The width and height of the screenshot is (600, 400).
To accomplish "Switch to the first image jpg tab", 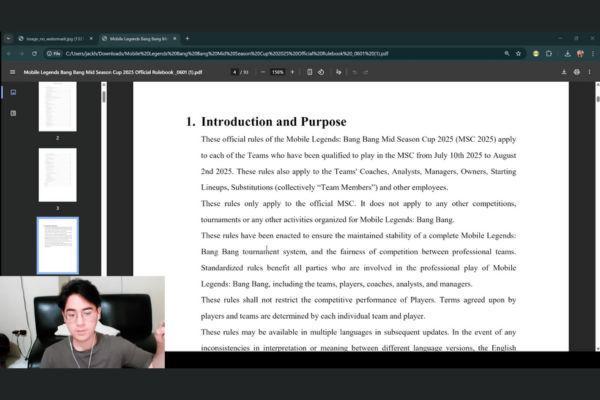I will [x=54, y=39].
